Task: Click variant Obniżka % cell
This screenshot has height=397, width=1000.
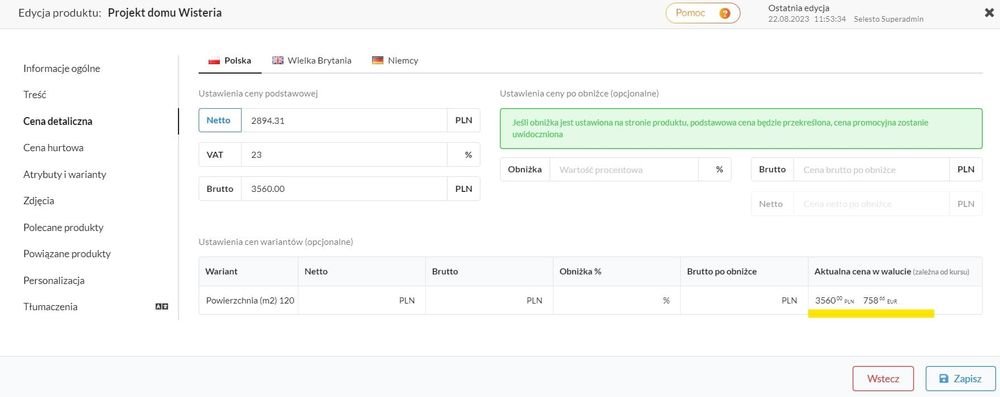Action: [x=617, y=300]
